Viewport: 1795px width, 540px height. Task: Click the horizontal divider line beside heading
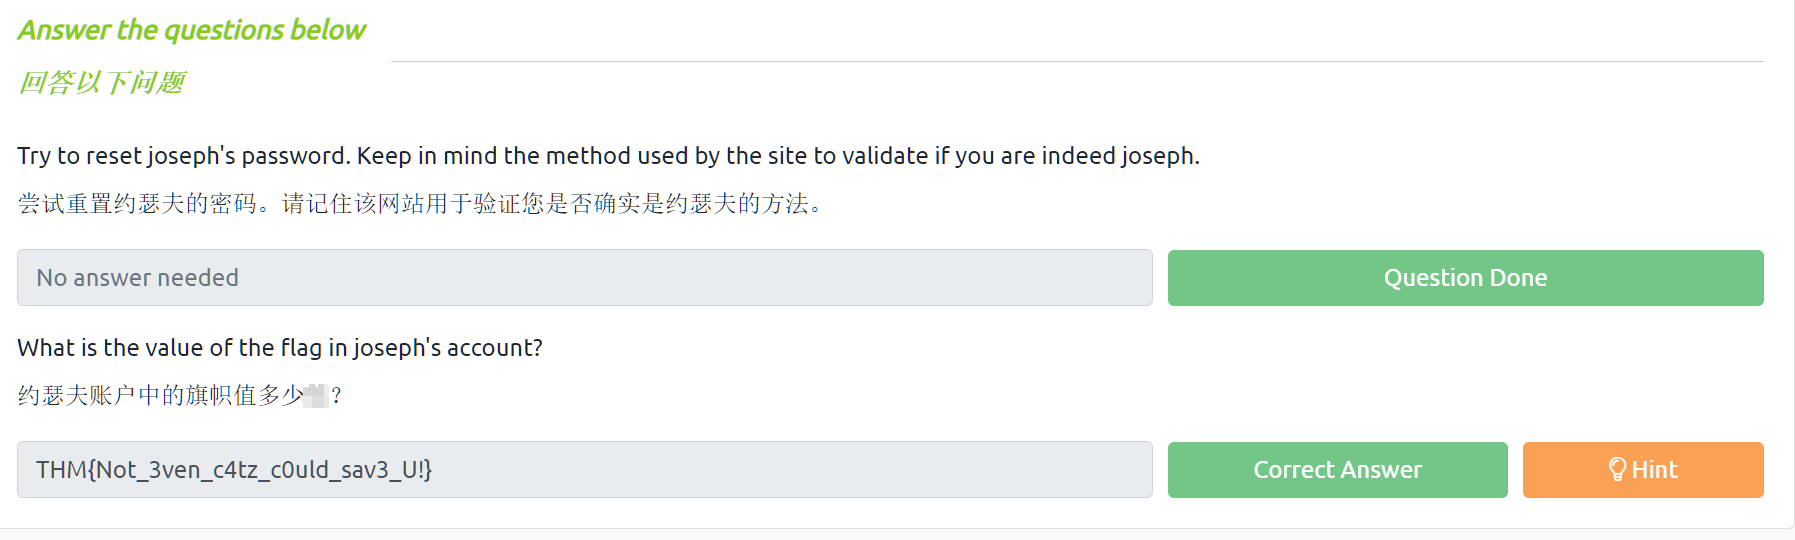tap(1076, 62)
